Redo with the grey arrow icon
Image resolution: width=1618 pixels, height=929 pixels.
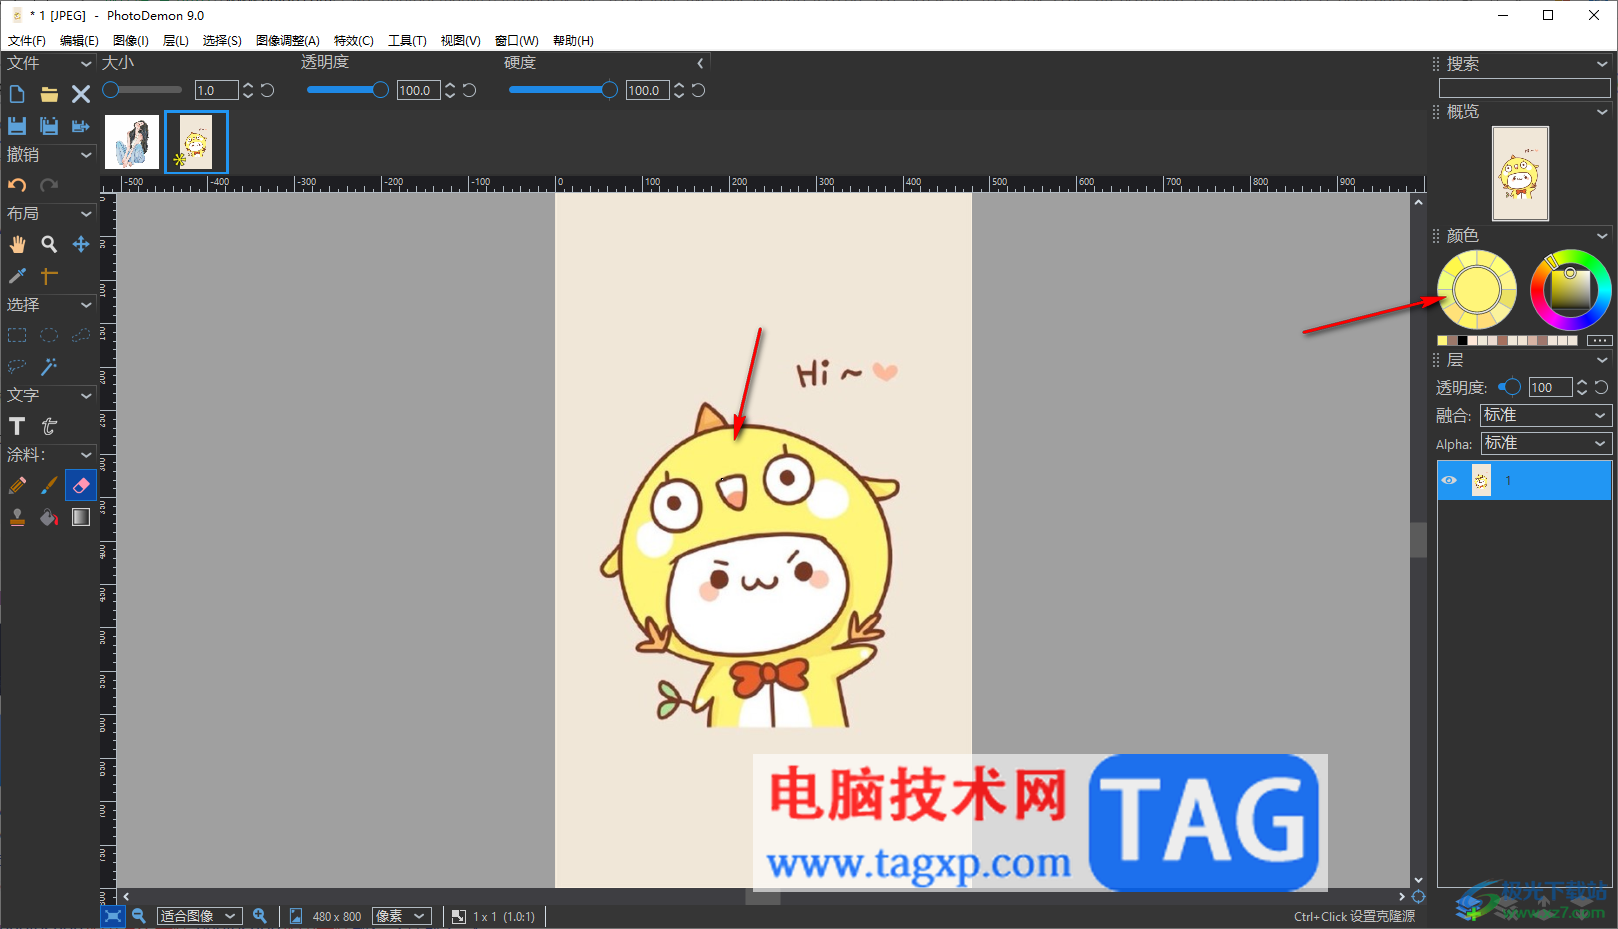tap(49, 185)
